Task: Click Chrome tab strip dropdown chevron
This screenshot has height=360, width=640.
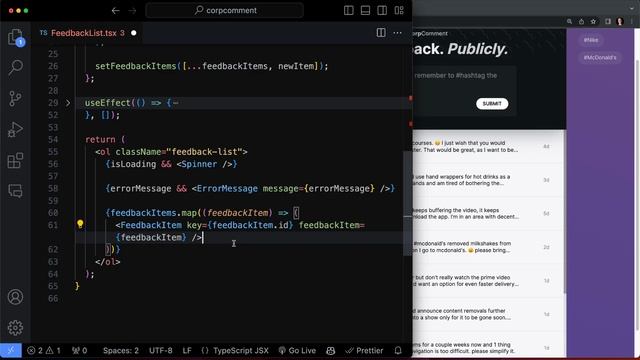Action: tap(631, 8)
